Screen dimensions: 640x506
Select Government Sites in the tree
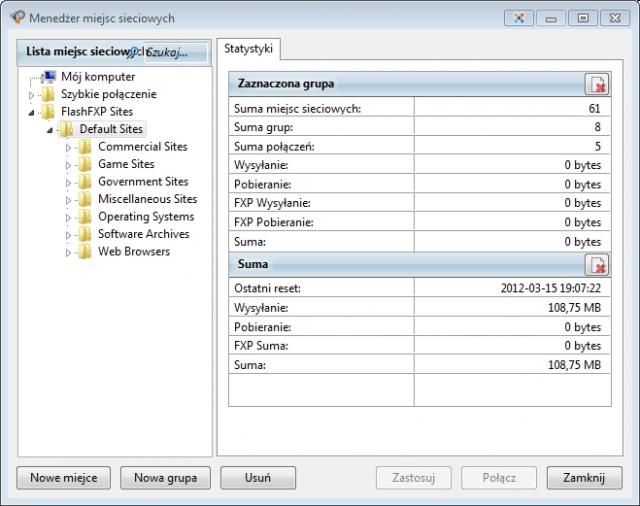pyautogui.click(x=143, y=182)
